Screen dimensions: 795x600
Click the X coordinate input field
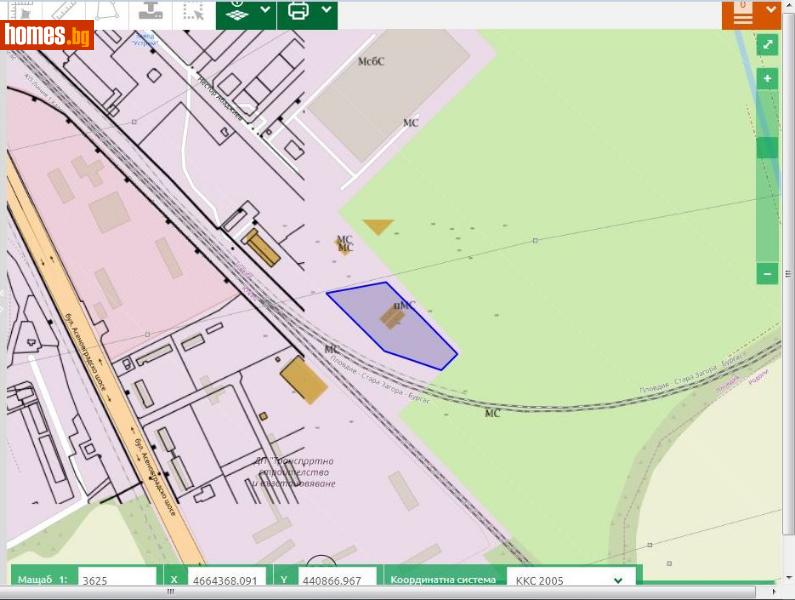(x=226, y=580)
